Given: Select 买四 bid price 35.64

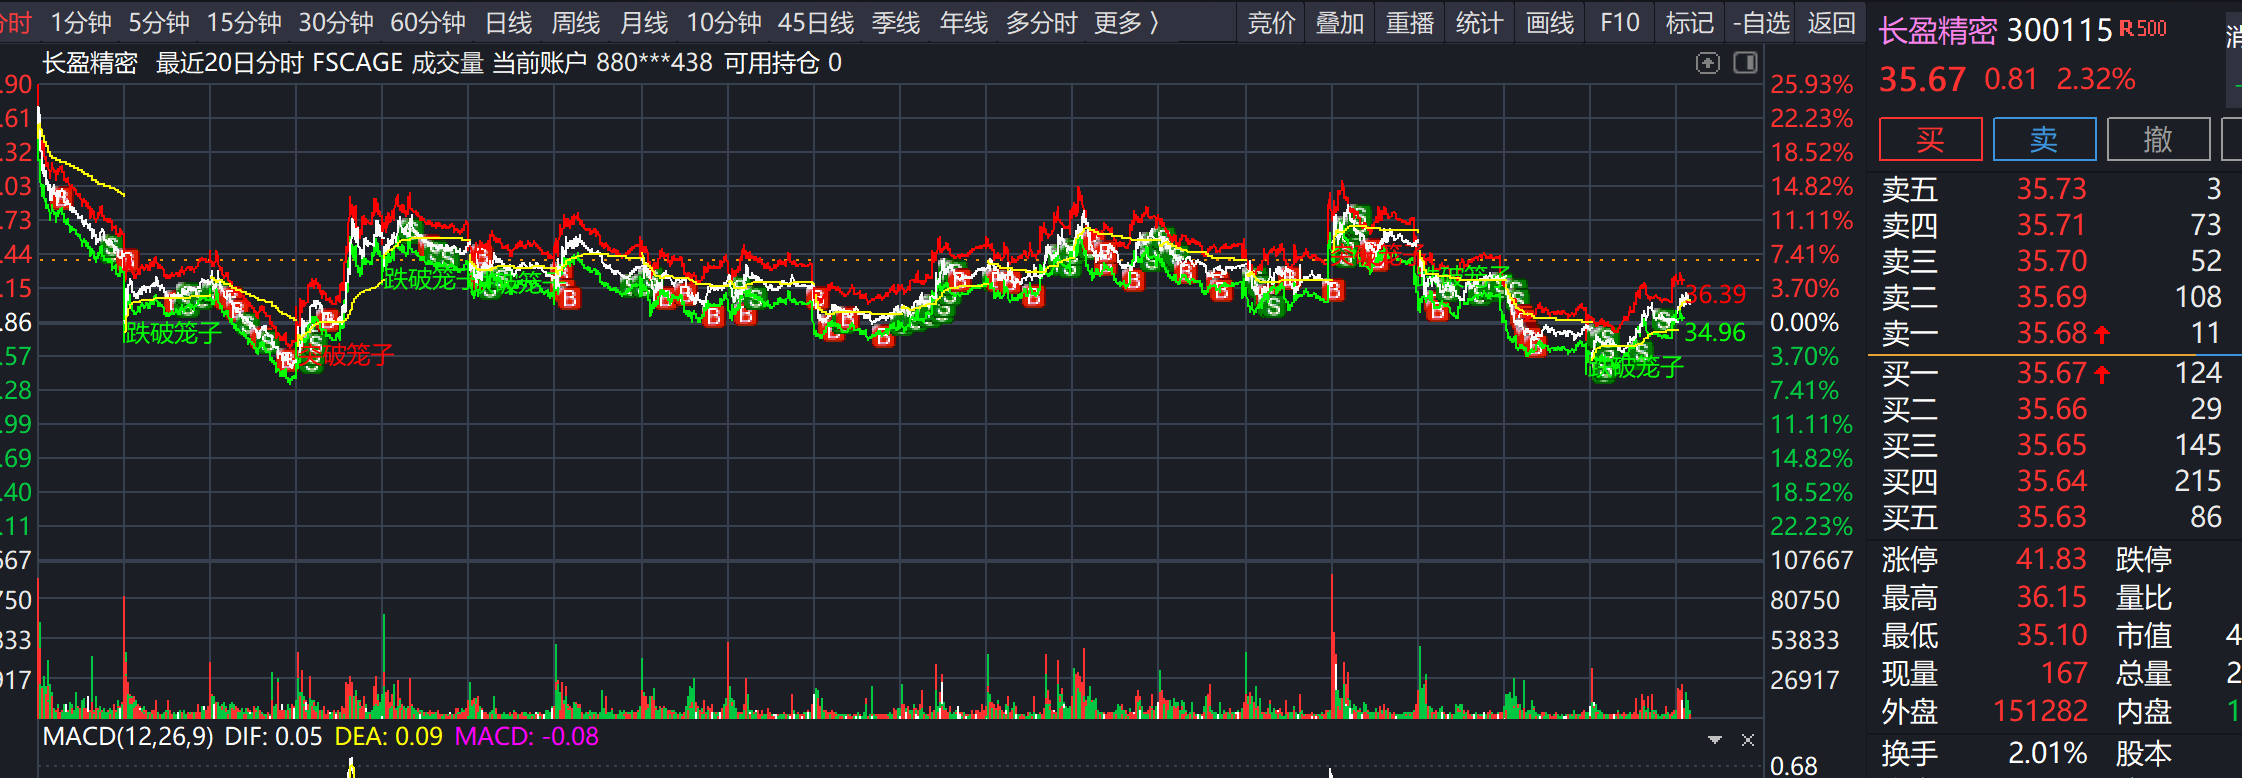Looking at the screenshot, I should [2051, 481].
